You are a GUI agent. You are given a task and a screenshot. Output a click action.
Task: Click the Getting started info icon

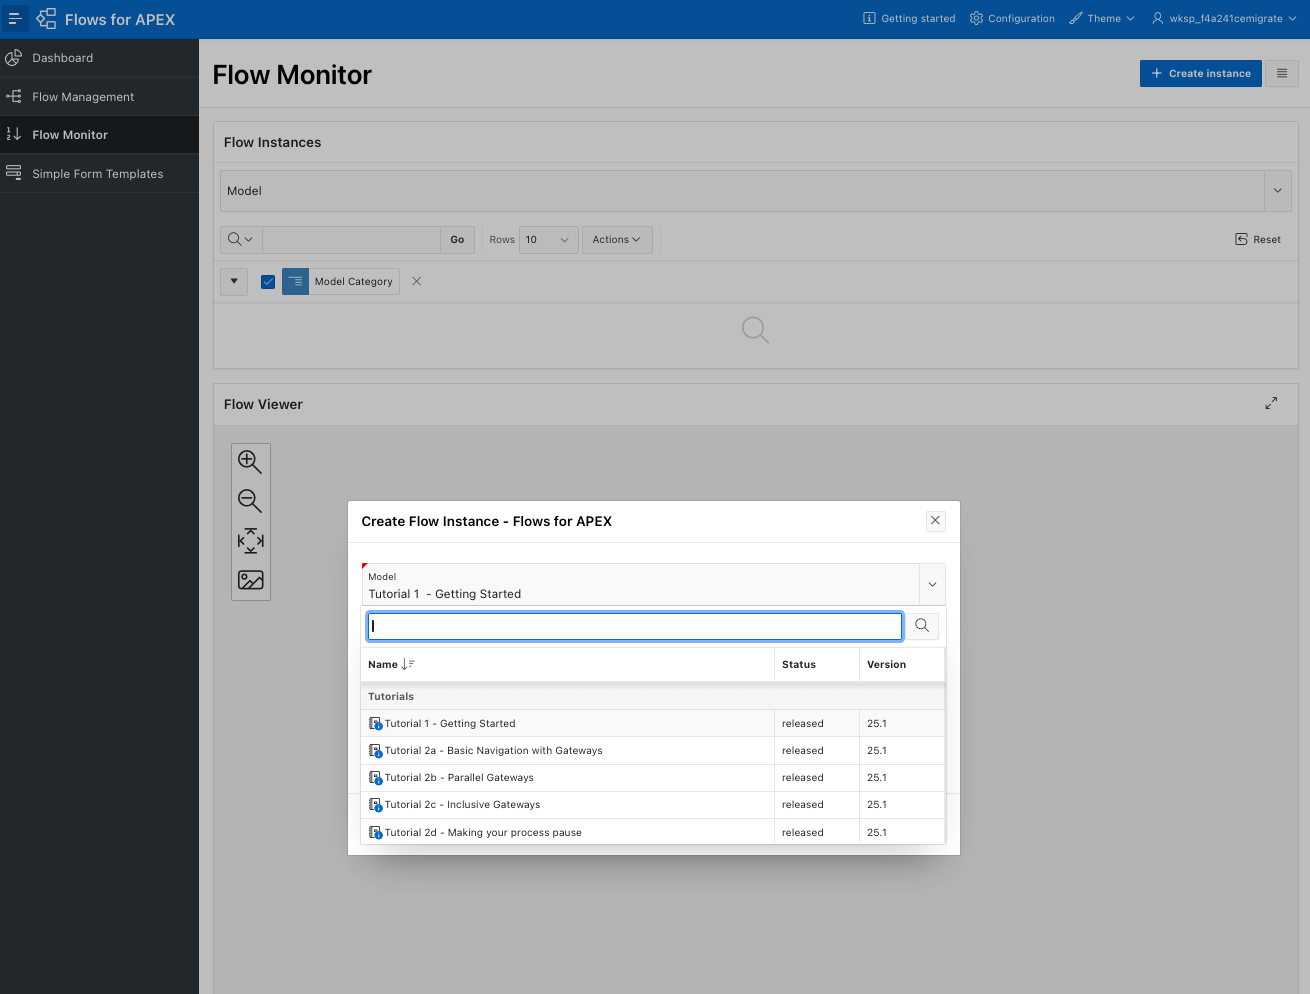click(x=869, y=18)
